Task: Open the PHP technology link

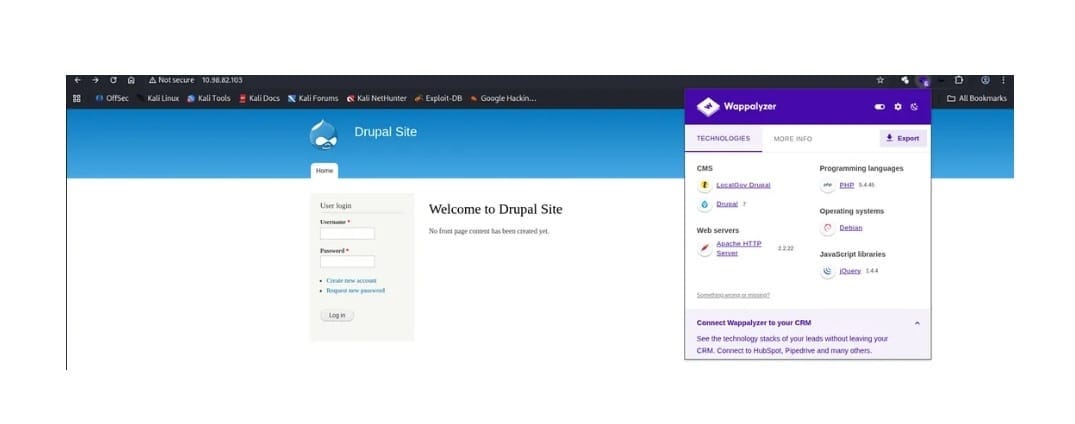Action: tap(847, 185)
